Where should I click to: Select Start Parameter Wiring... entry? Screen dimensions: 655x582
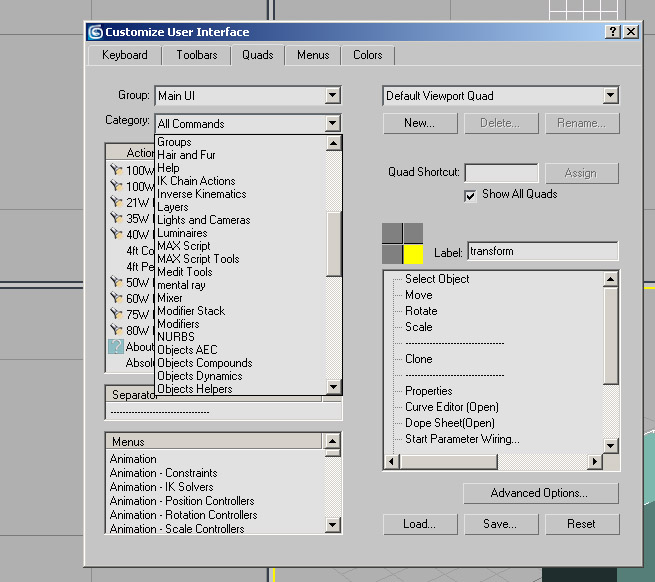(x=462, y=439)
